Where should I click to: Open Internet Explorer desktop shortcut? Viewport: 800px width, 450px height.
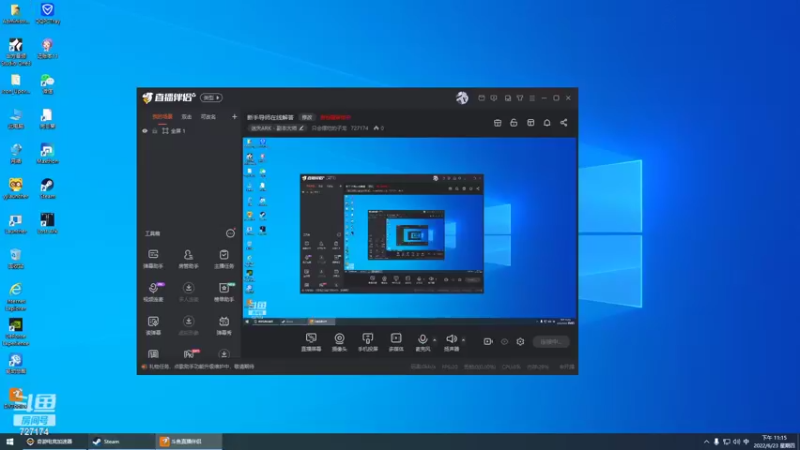pos(16,297)
